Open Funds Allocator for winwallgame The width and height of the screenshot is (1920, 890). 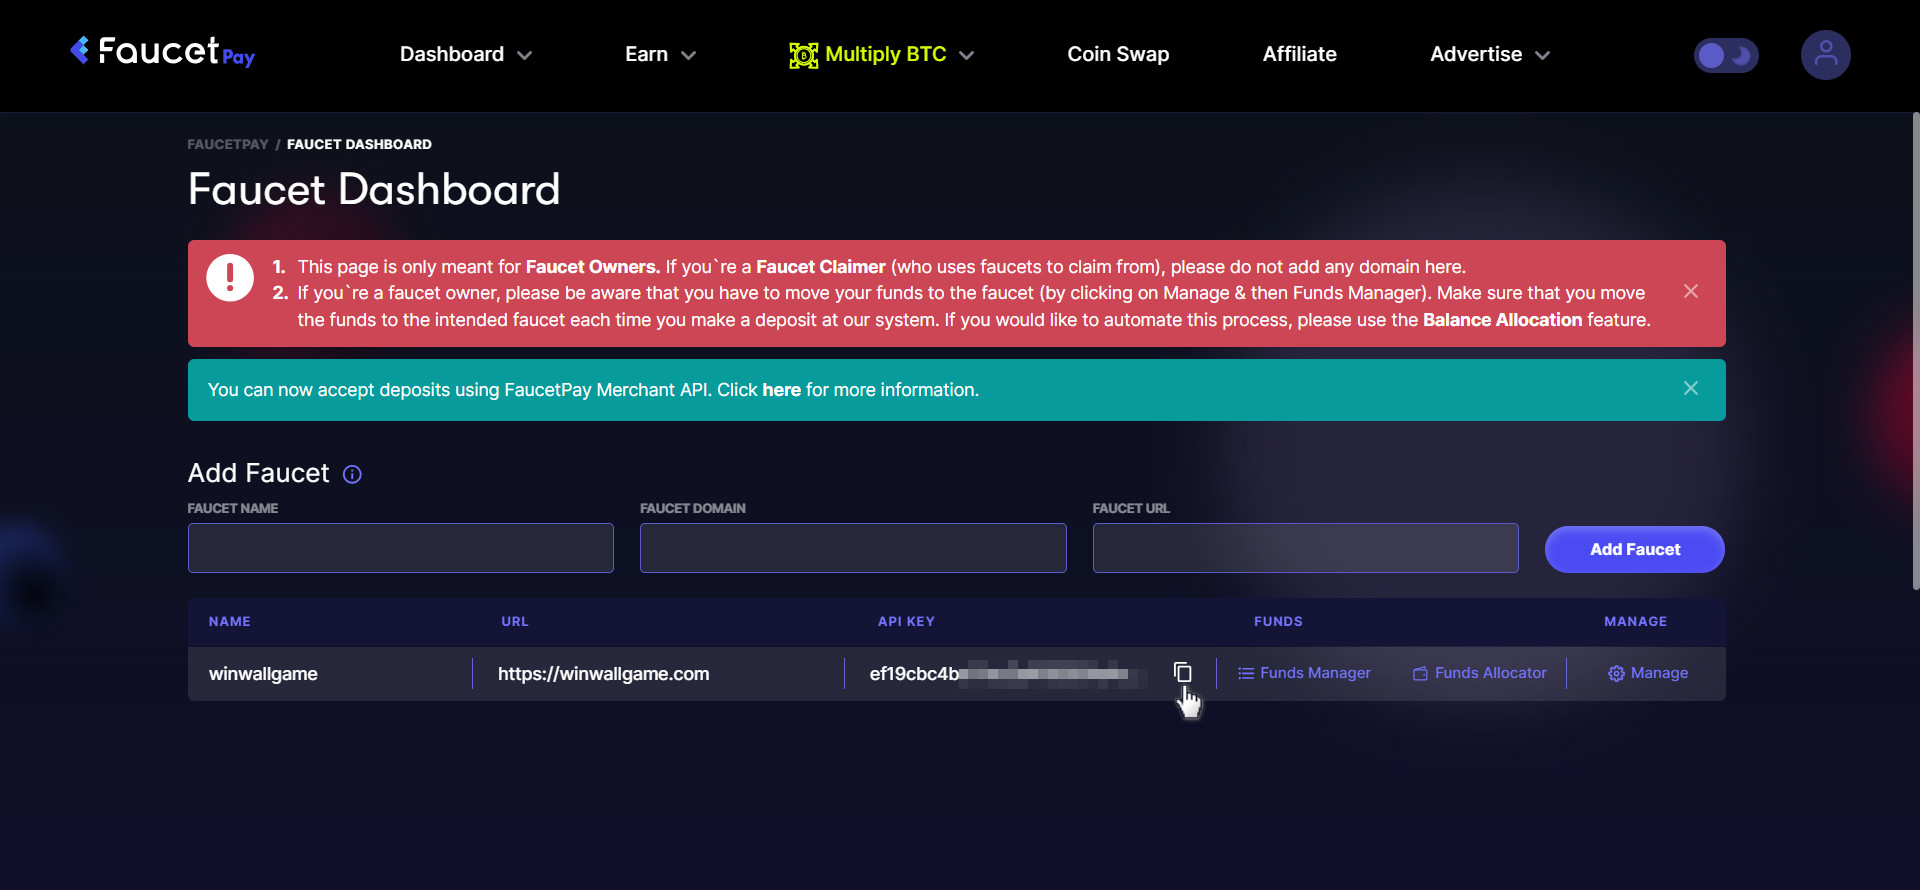[1479, 673]
